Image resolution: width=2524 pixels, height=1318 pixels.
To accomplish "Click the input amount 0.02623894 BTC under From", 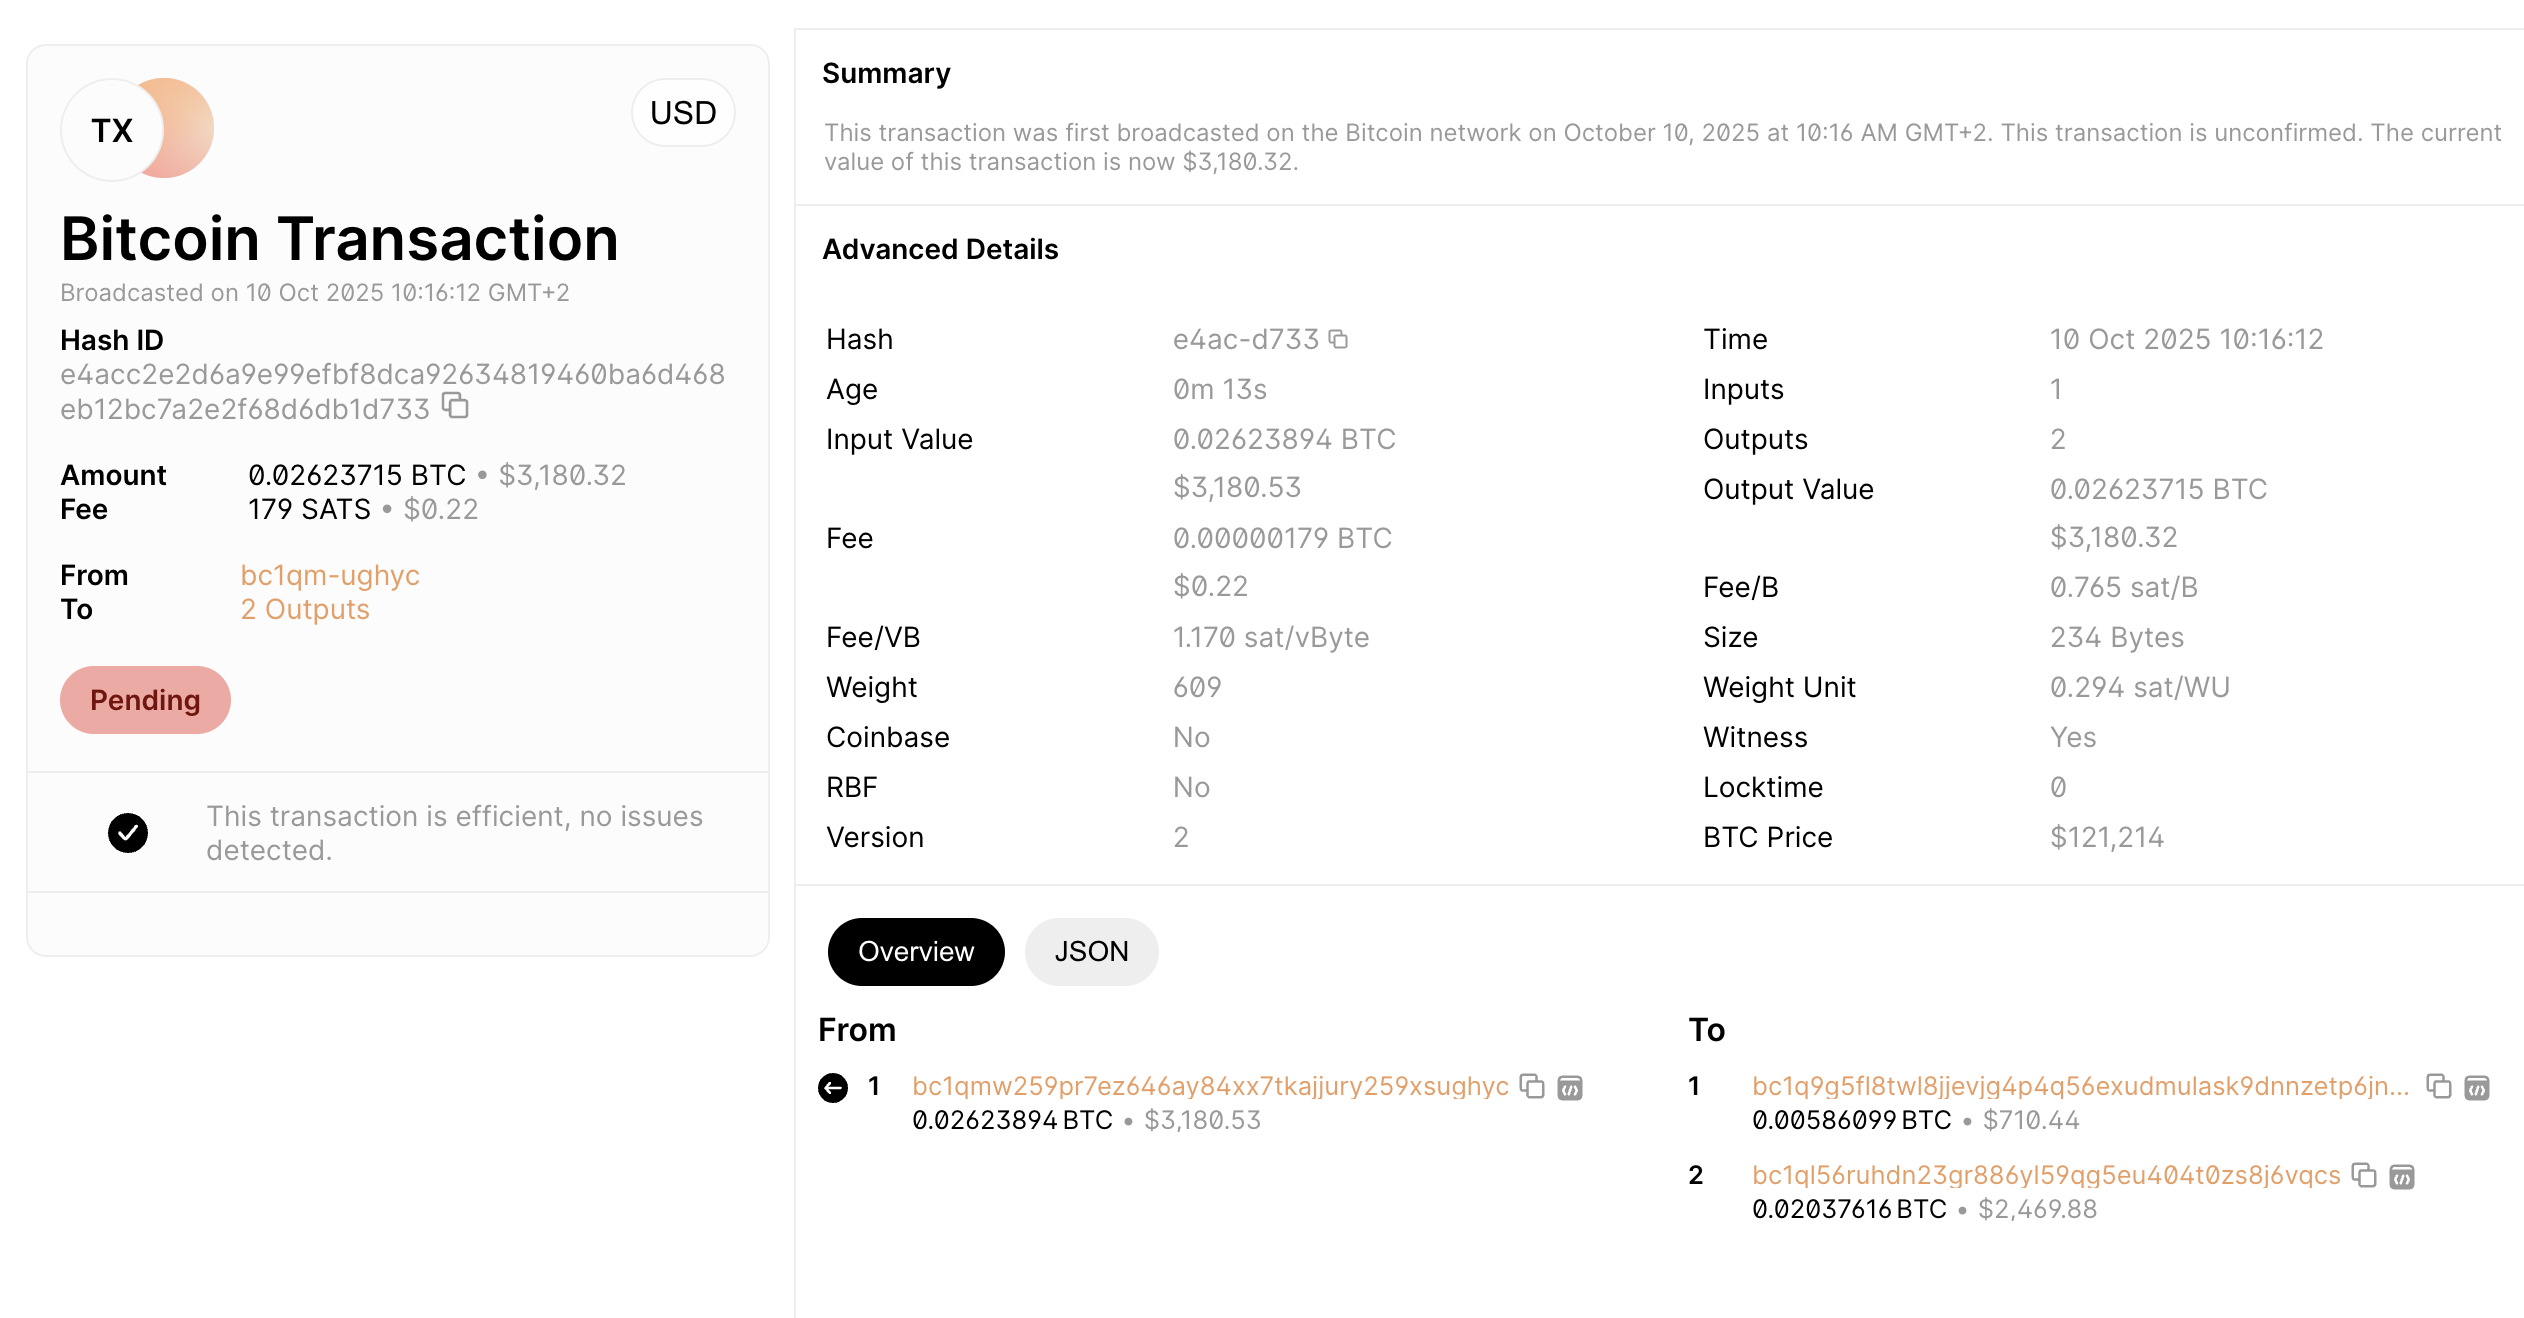I will [x=1012, y=1120].
